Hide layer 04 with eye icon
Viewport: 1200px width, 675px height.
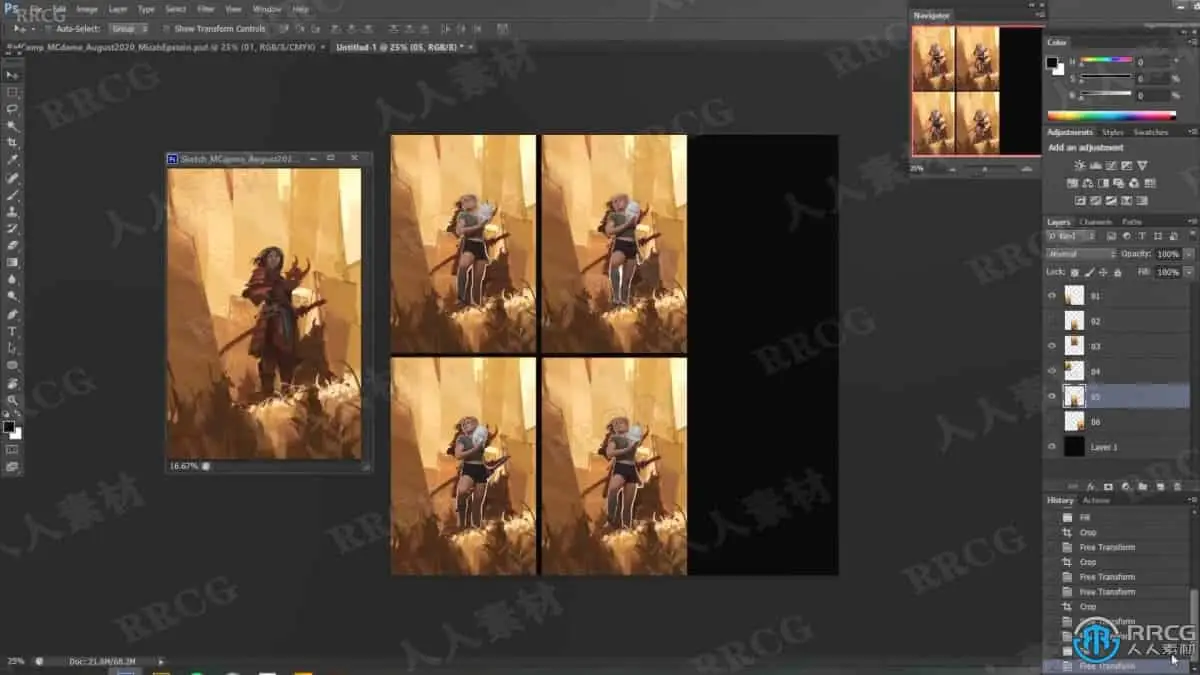coord(1051,371)
